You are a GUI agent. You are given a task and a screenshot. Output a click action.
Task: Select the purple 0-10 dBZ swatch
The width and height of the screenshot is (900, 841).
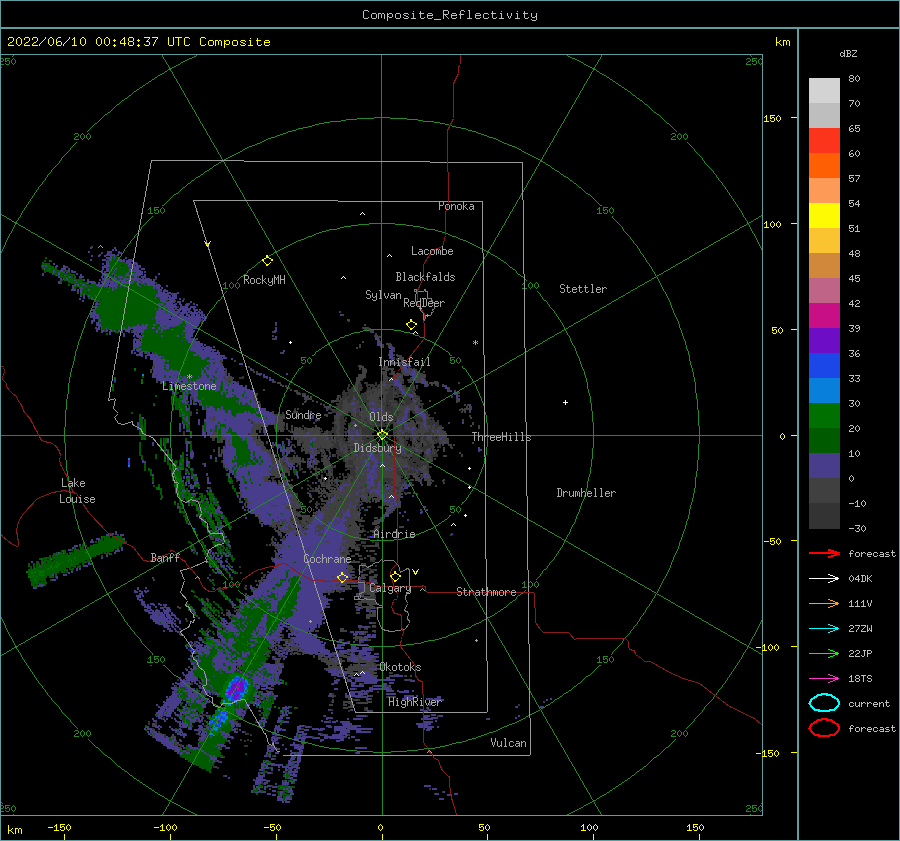pyautogui.click(x=824, y=466)
